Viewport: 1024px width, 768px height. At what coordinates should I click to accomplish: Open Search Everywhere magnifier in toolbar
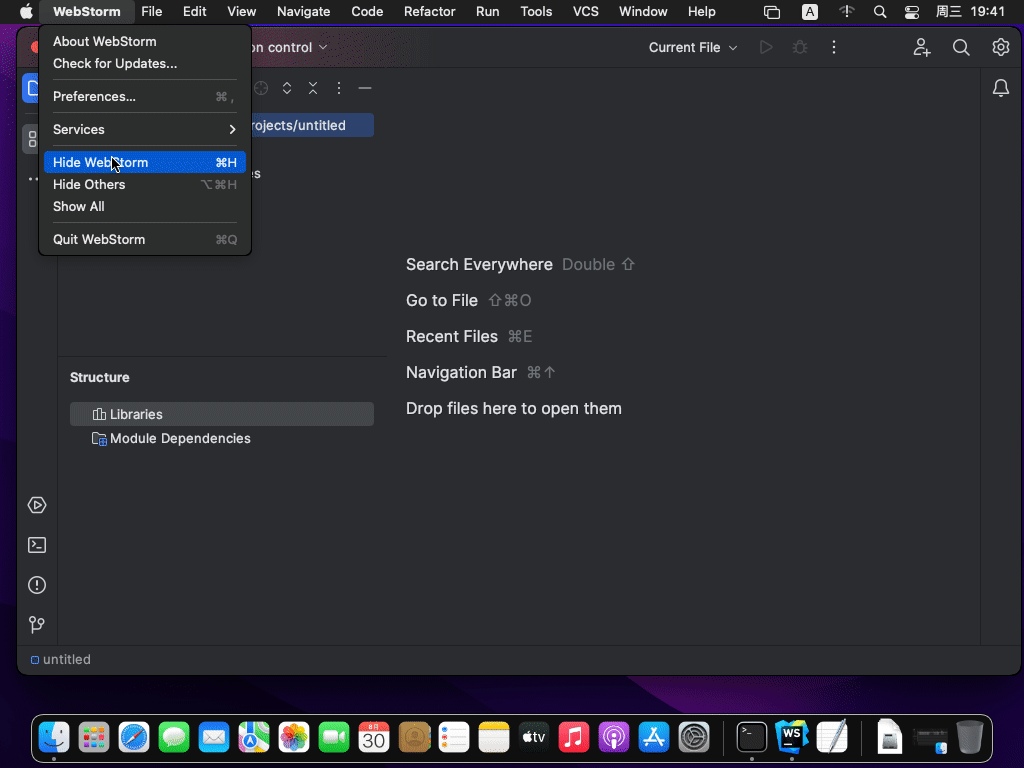tap(961, 48)
